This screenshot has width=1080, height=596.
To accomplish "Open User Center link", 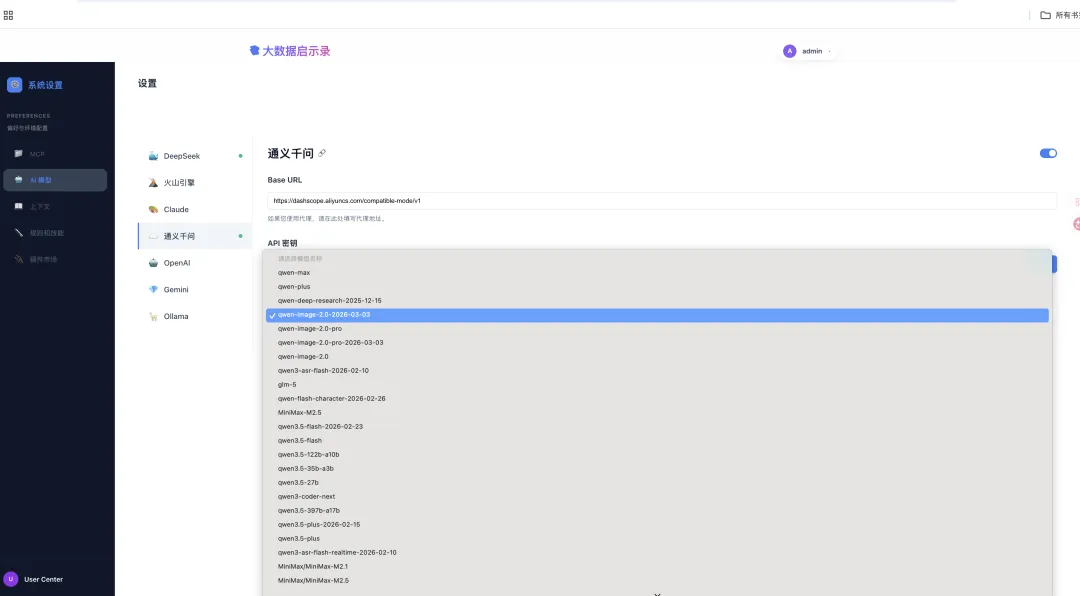I will pos(43,579).
